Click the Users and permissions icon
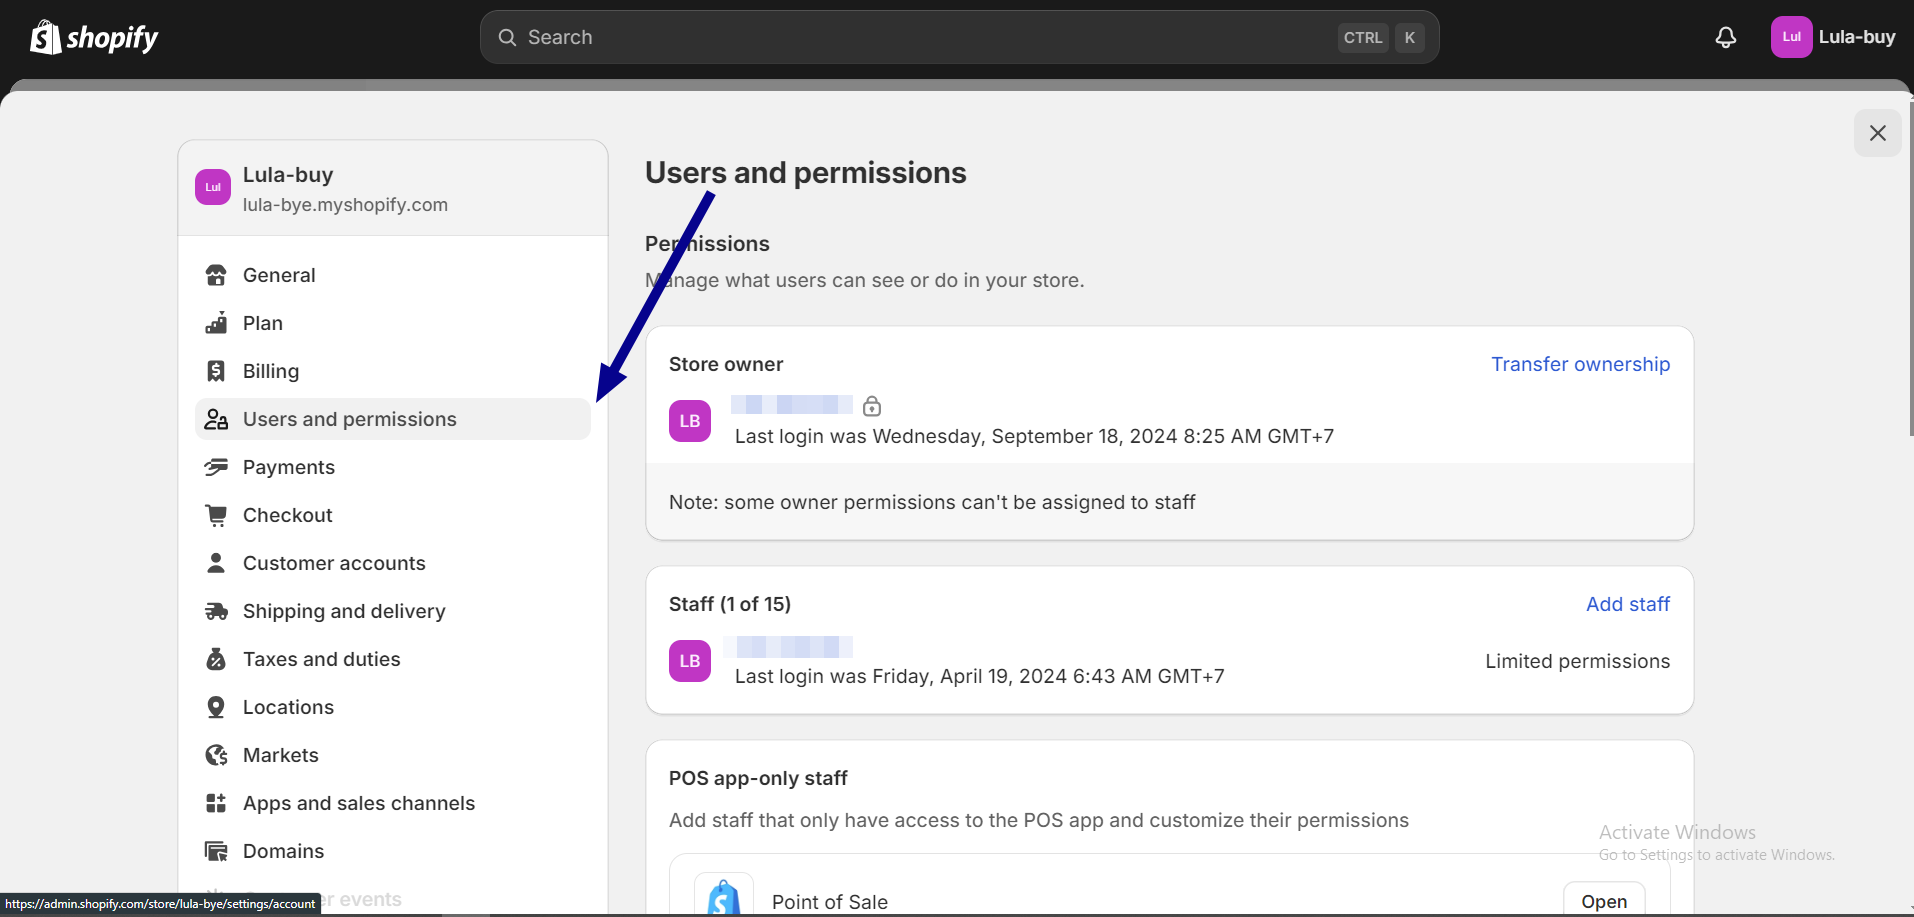 [216, 419]
